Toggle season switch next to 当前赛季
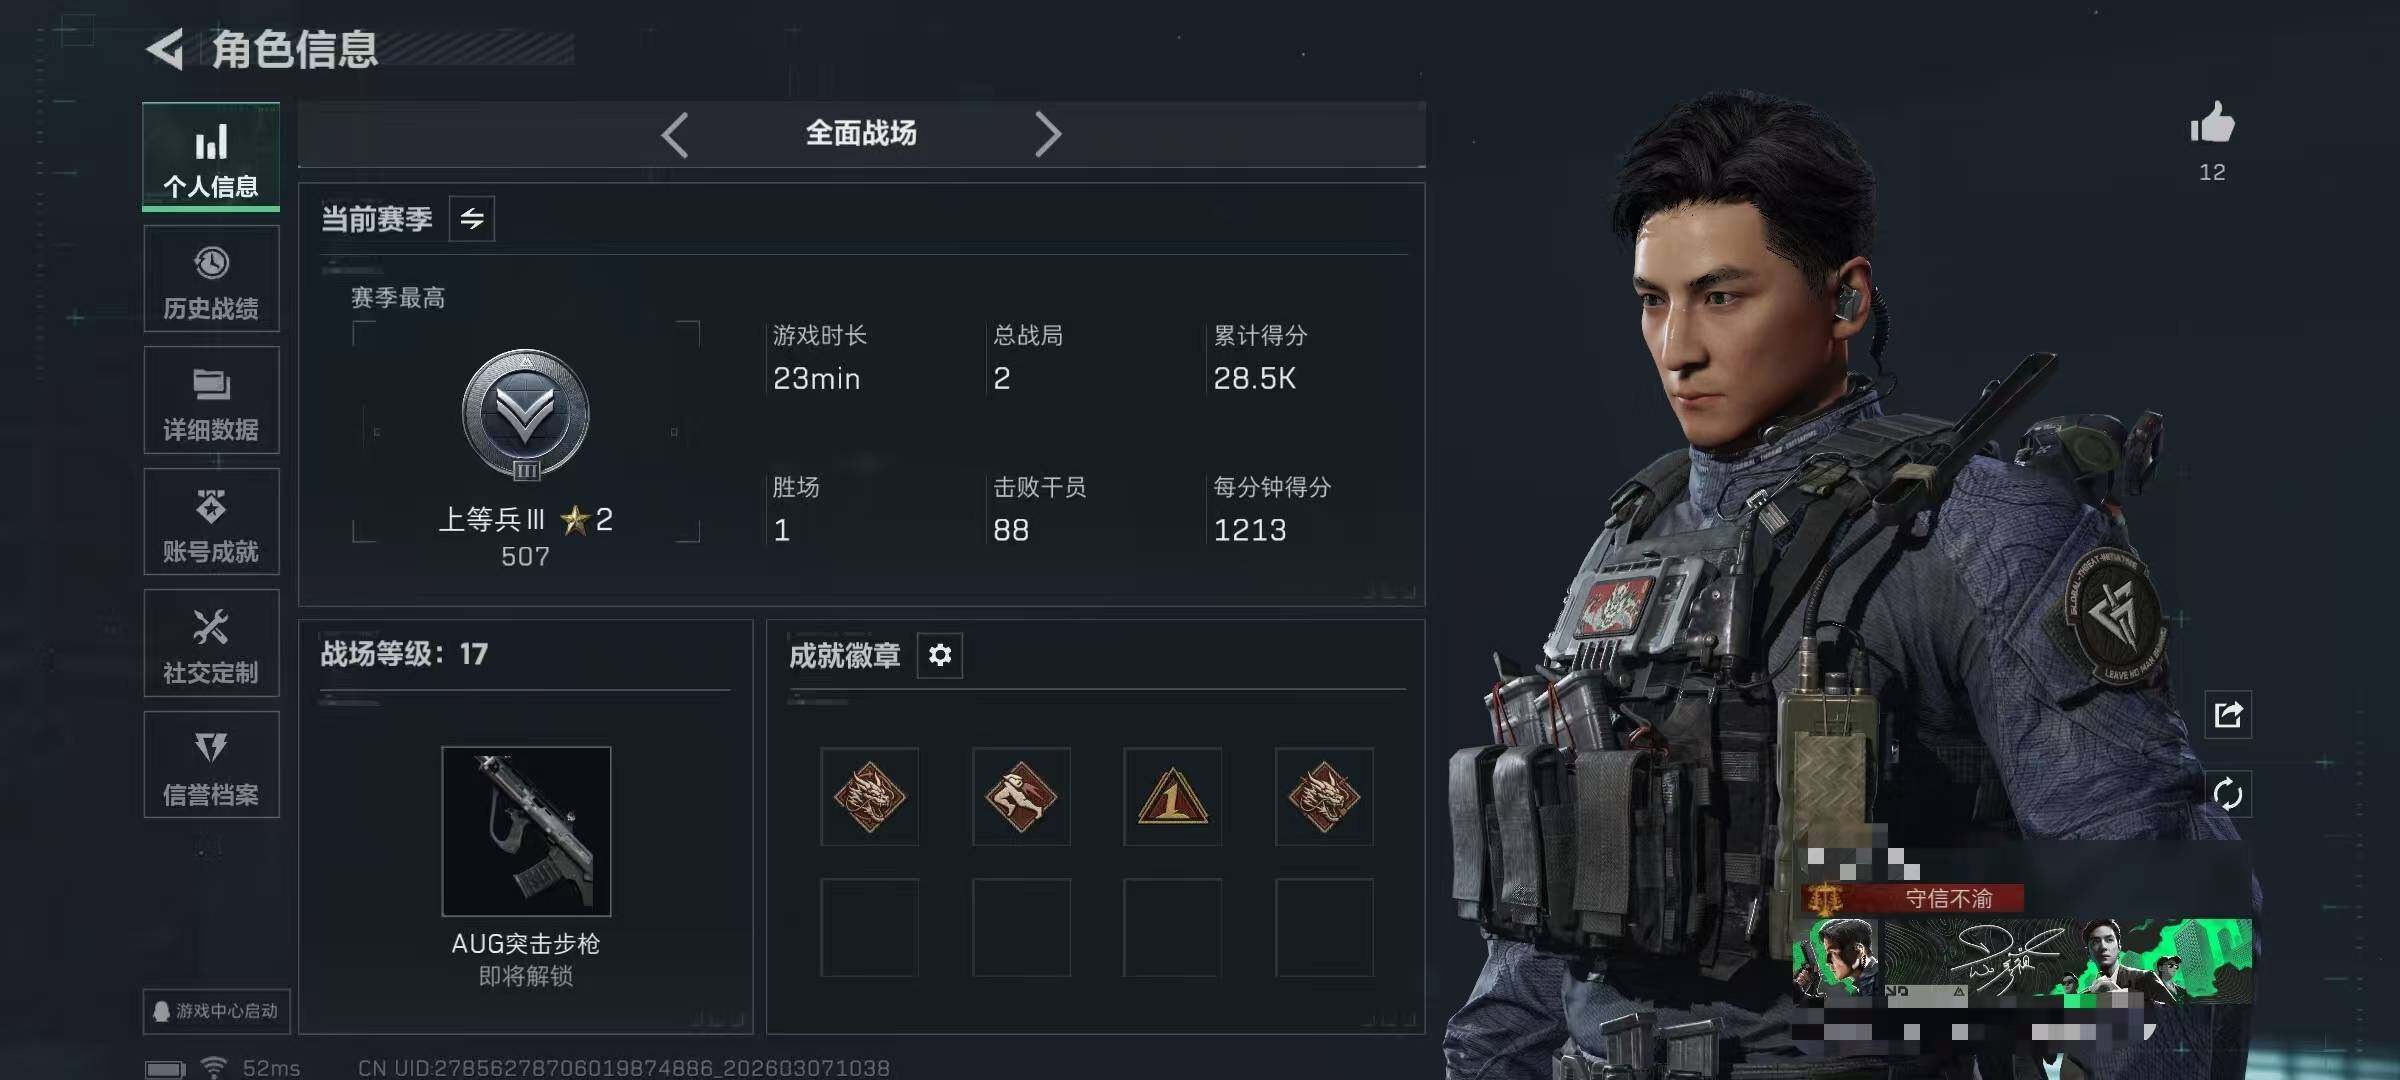 (472, 218)
